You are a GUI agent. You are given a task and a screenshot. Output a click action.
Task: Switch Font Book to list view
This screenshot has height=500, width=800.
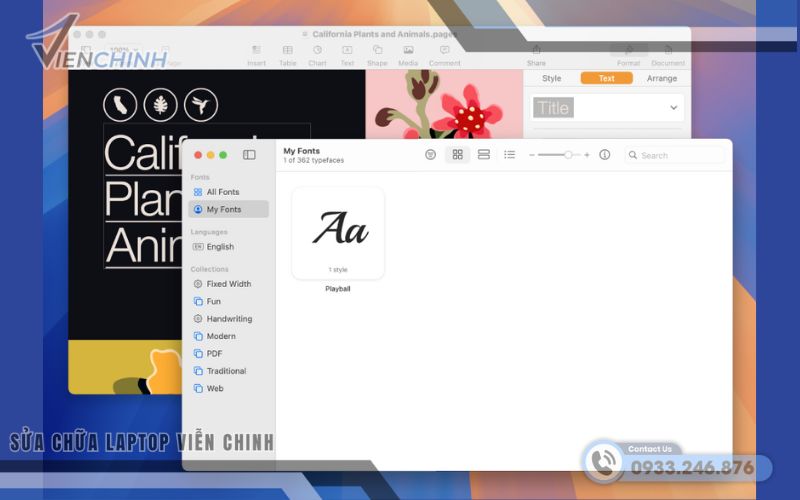[509, 155]
